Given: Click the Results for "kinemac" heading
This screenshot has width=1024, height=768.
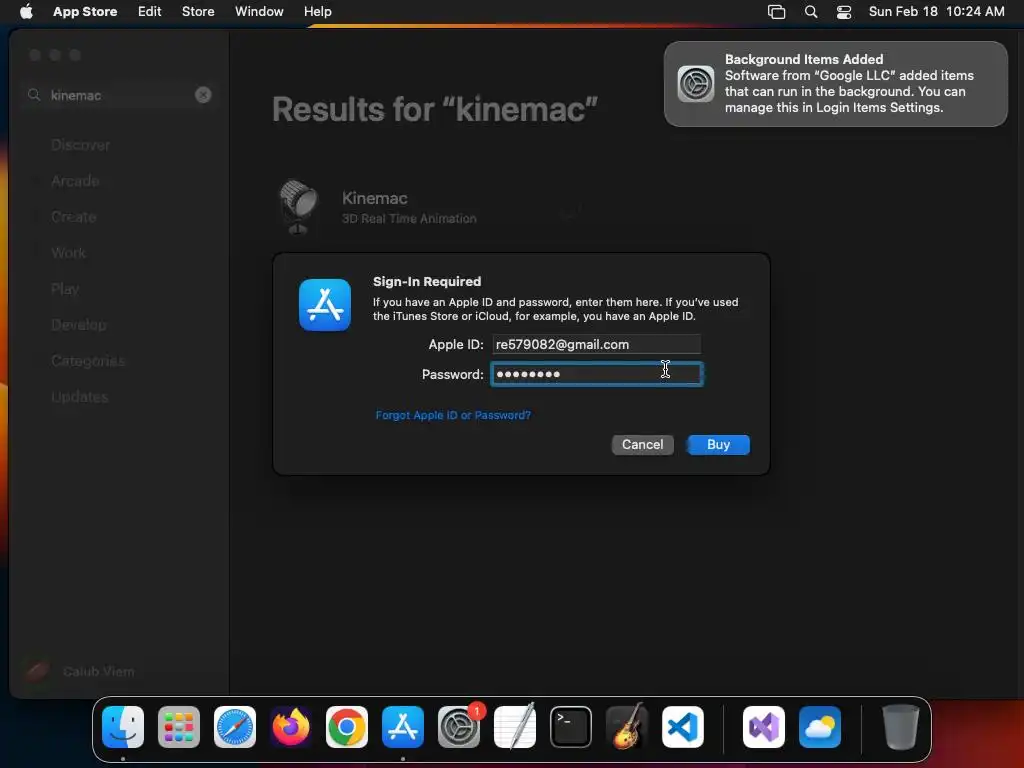Looking at the screenshot, I should pos(435,109).
